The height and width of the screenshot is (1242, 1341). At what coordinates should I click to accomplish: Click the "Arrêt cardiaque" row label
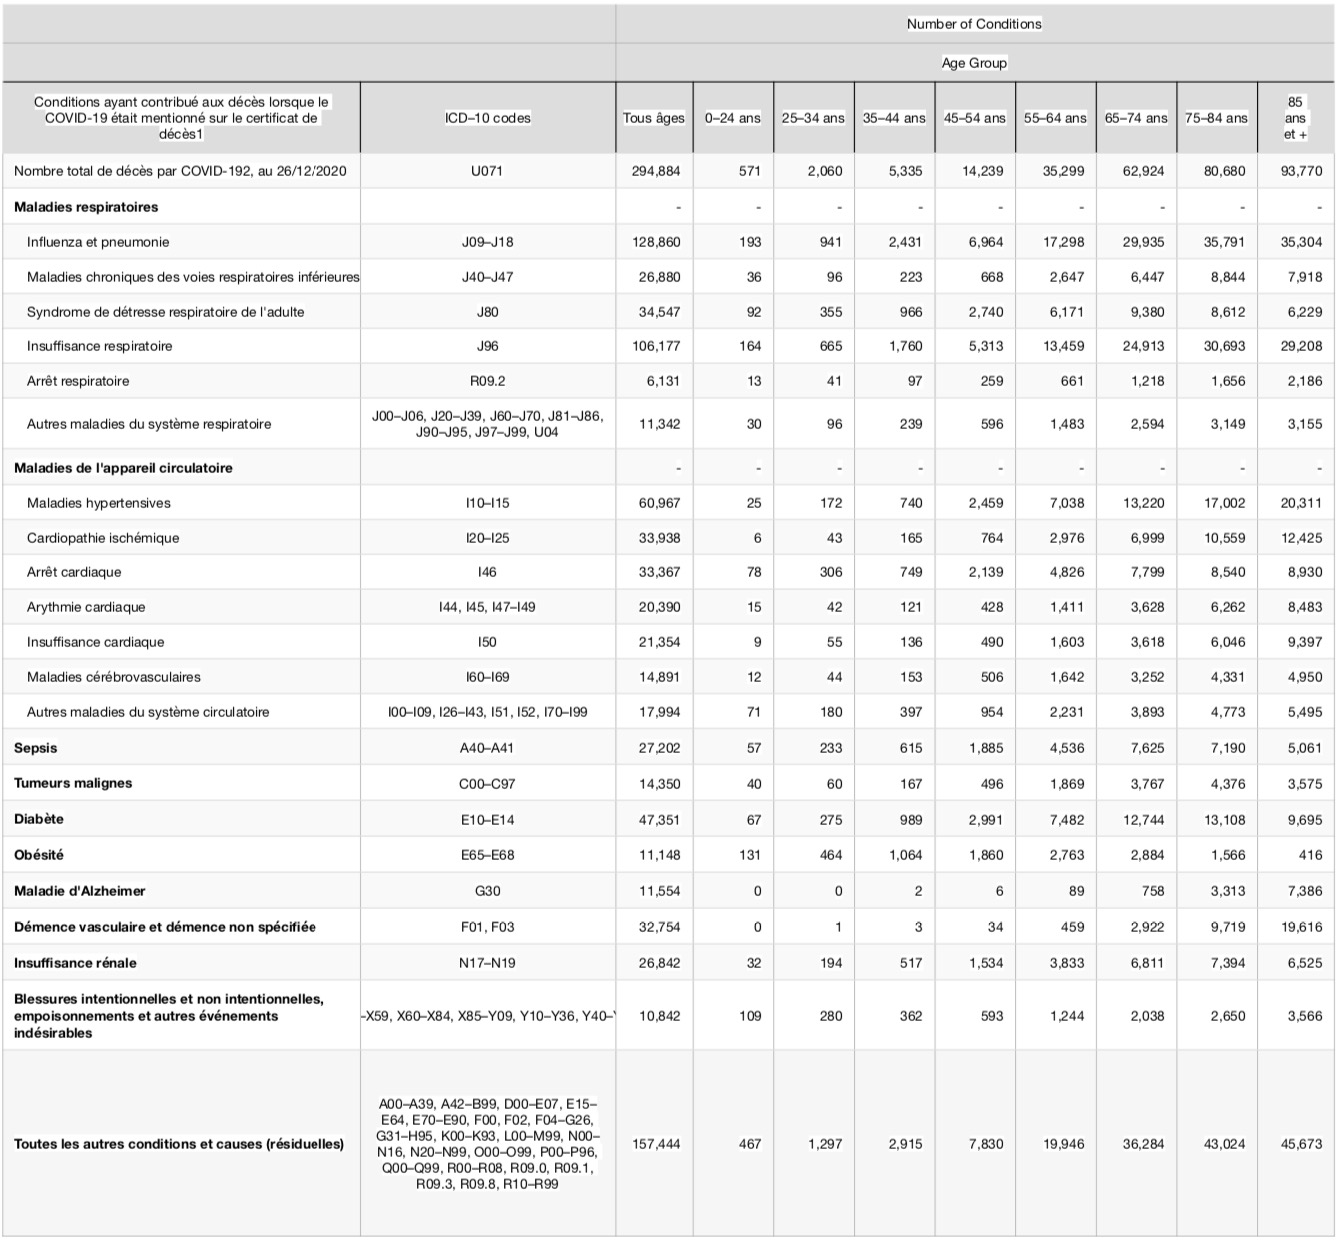(74, 572)
